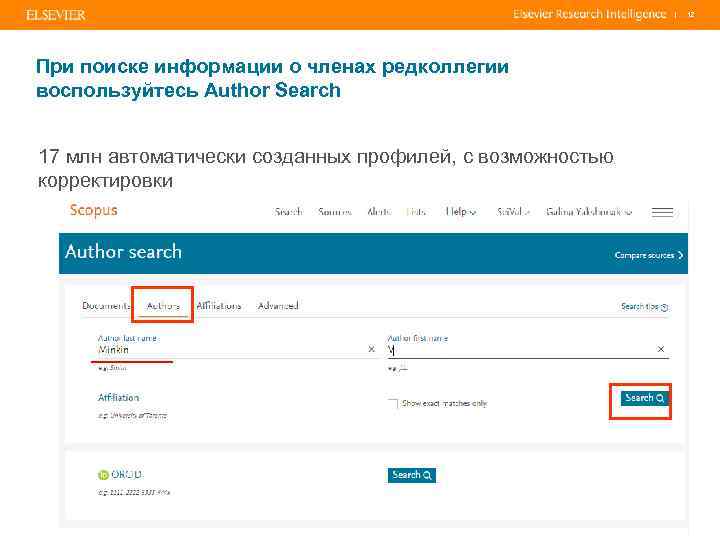720x540 pixels.
Task: Click the Elsevier Research Intelligence header text
Action: [x=589, y=14]
